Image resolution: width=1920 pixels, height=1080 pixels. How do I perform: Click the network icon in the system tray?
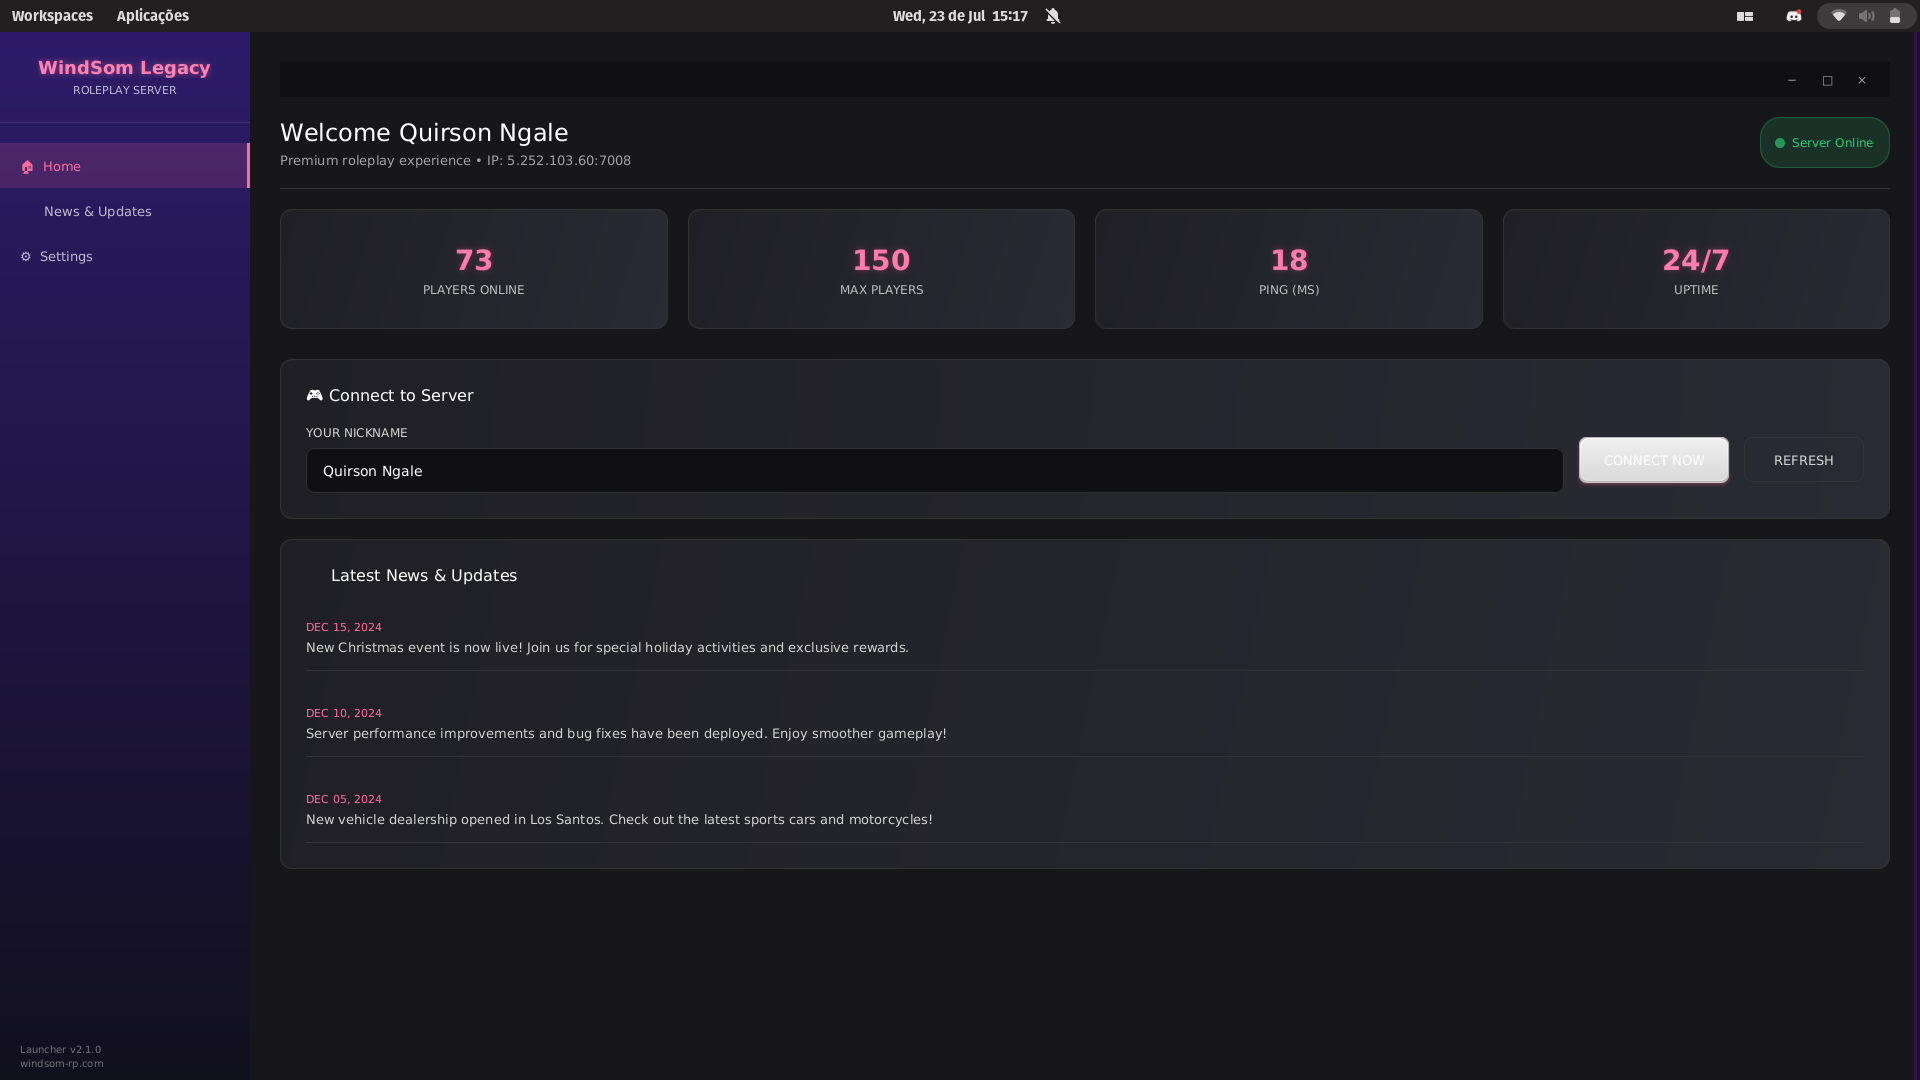click(1838, 16)
